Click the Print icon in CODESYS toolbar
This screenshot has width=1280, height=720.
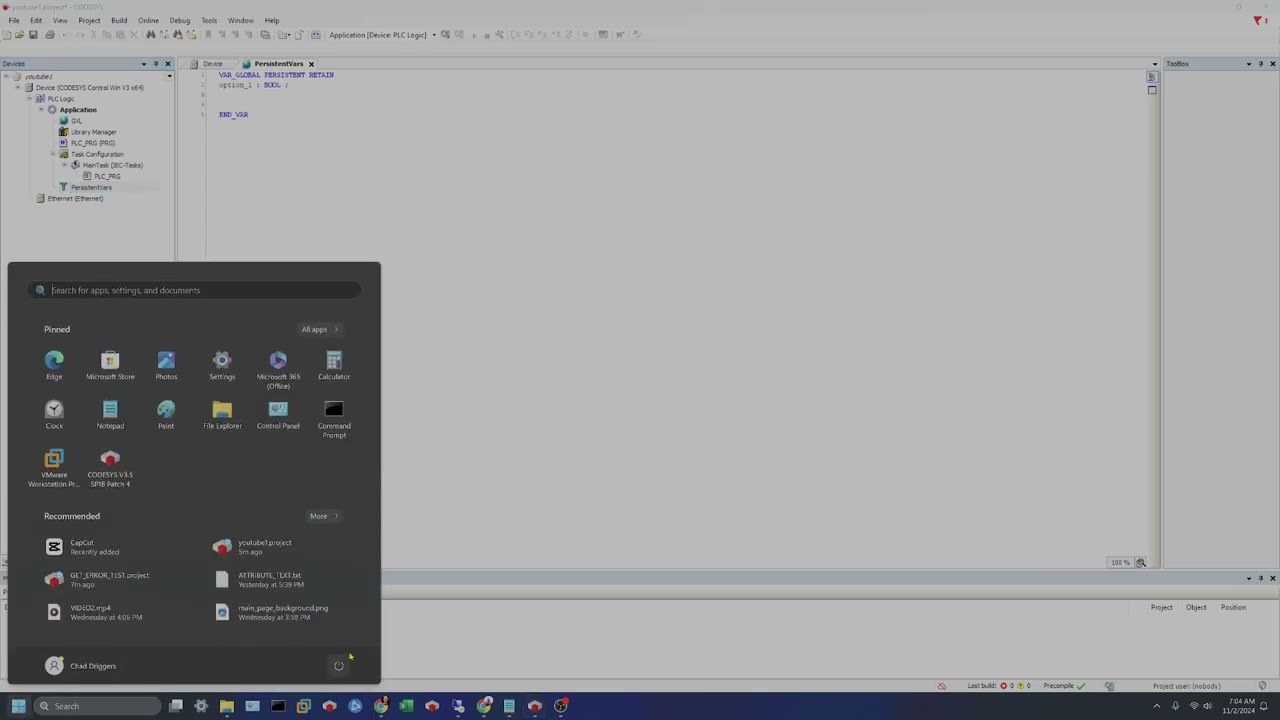pyautogui.click(x=49, y=35)
